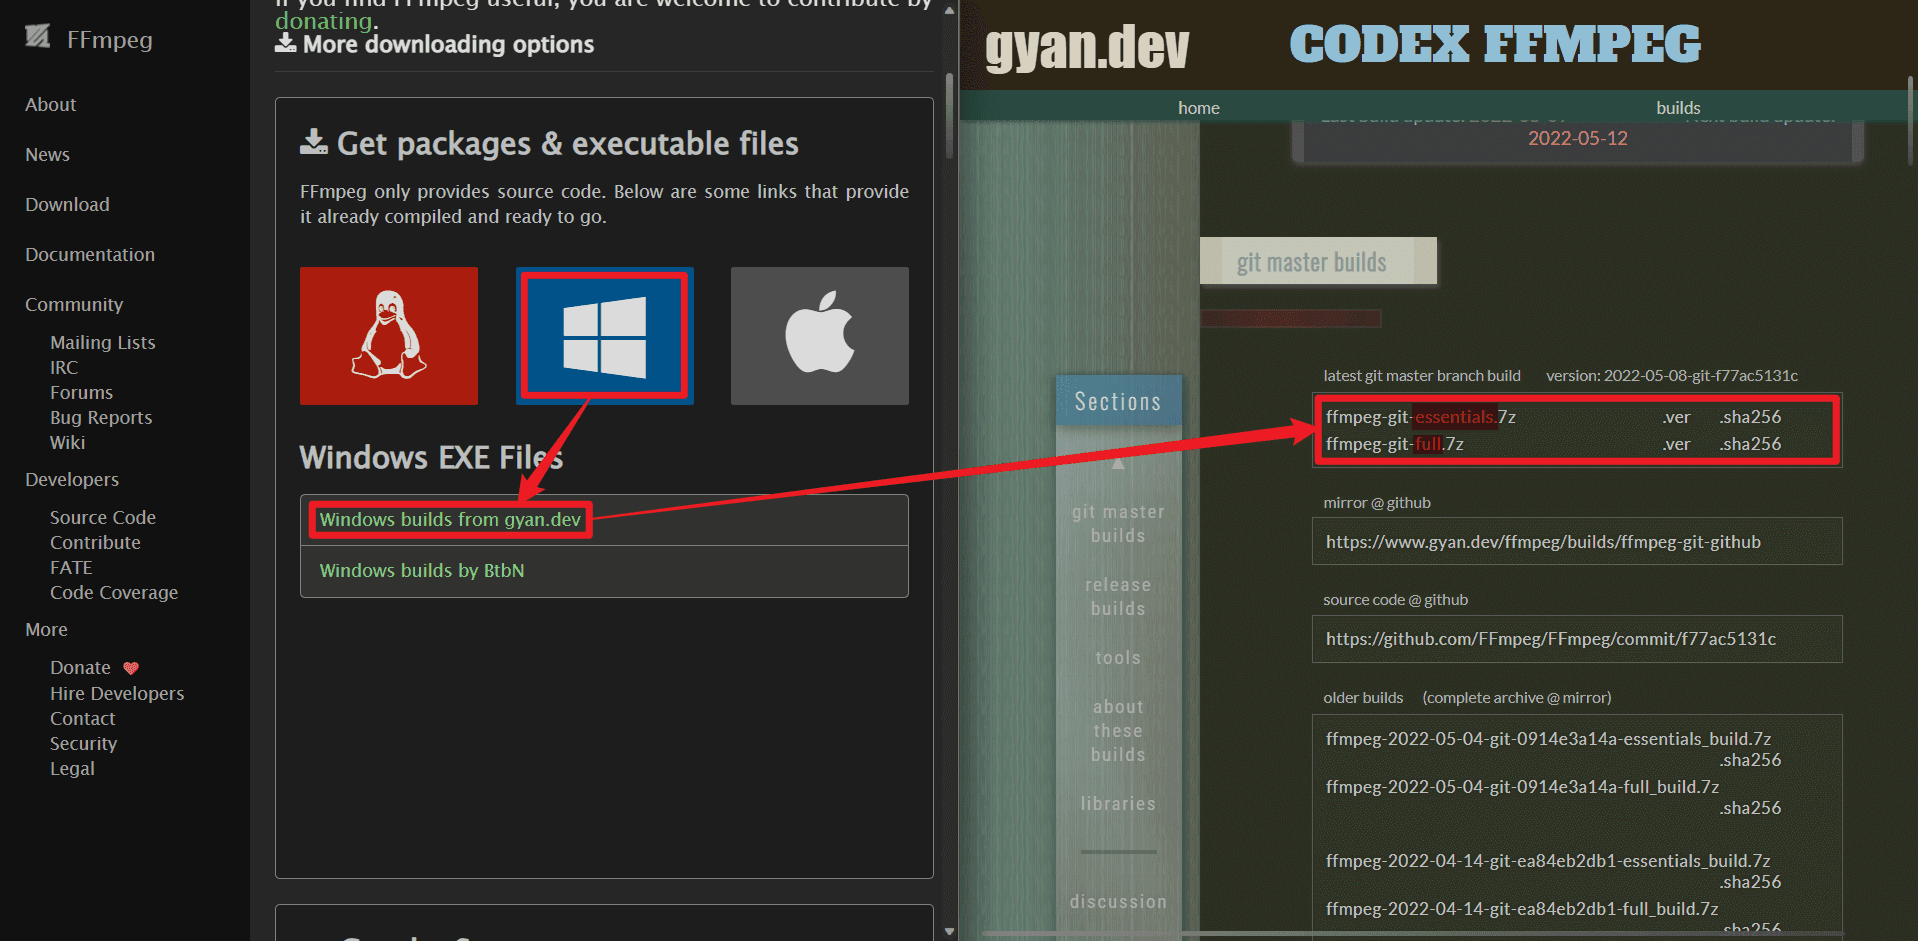
Task: Open Code Coverage link
Action: click(x=114, y=593)
